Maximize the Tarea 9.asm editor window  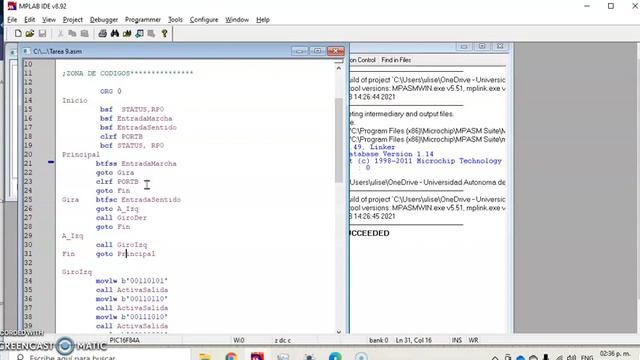tap(318, 51)
